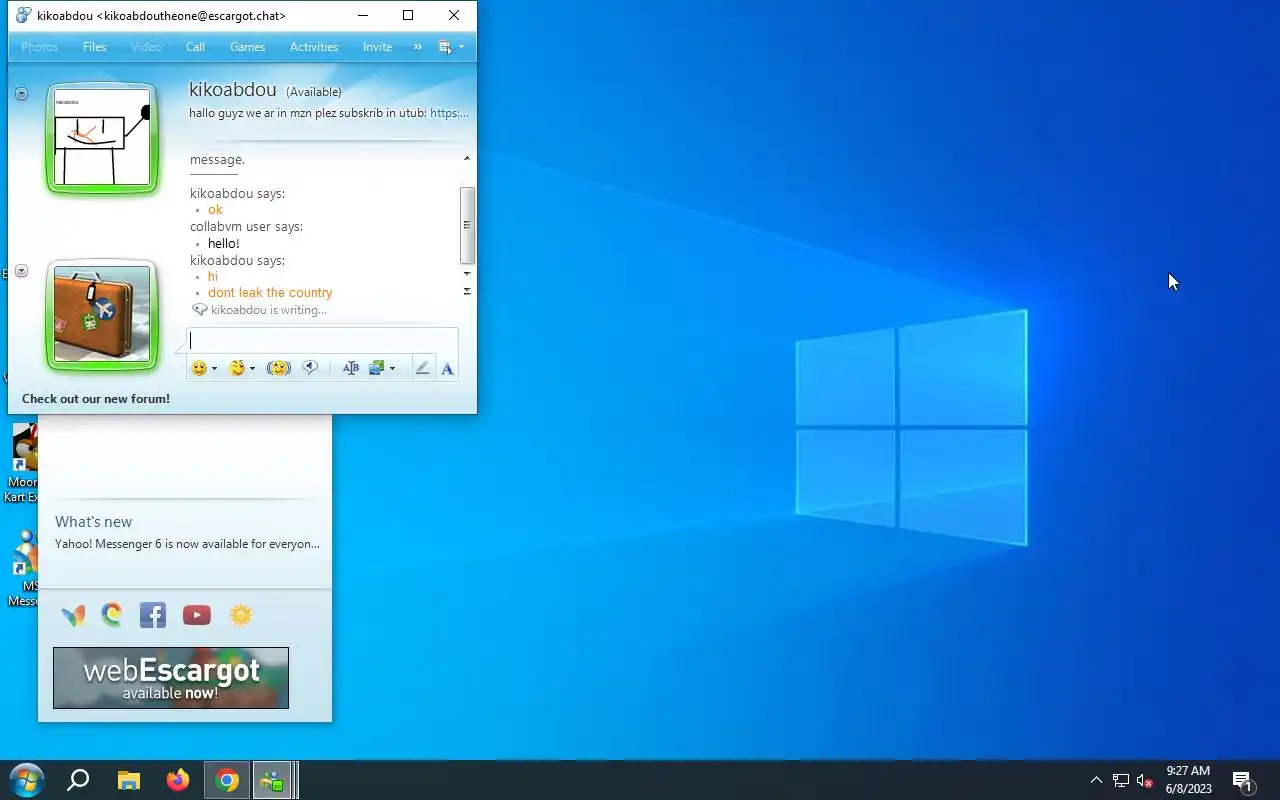This screenshot has height=800, width=1280.
Task: Click the Messenger taskbar button
Action: click(x=272, y=781)
